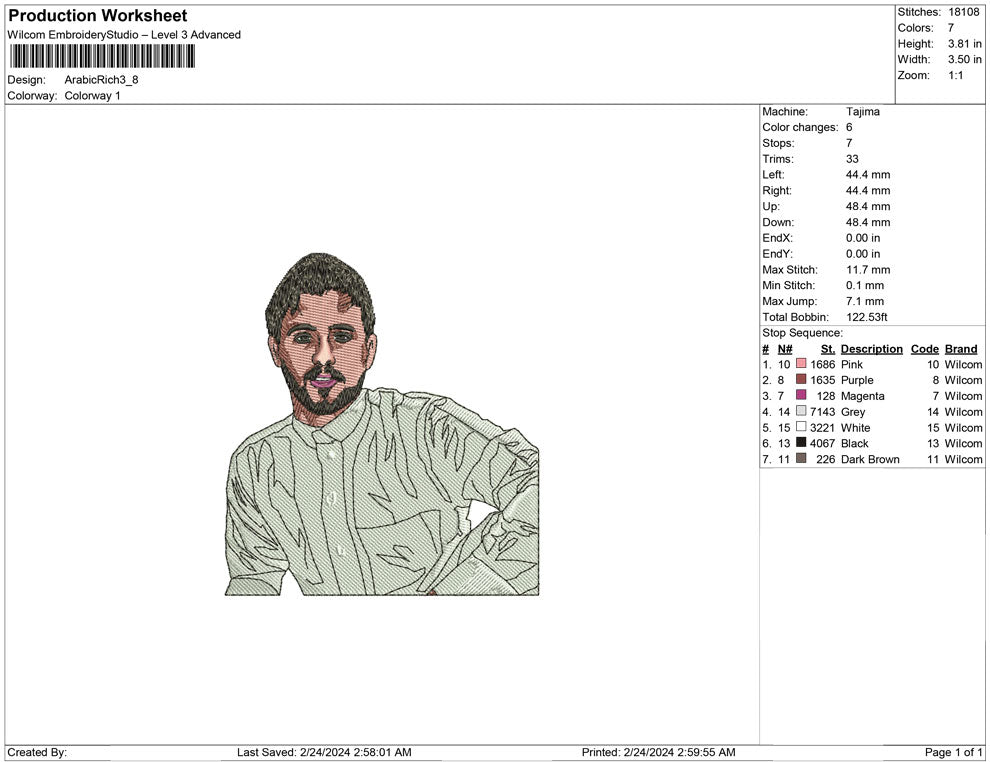
Task: Click the 'Code' column header
Action: [924, 349]
